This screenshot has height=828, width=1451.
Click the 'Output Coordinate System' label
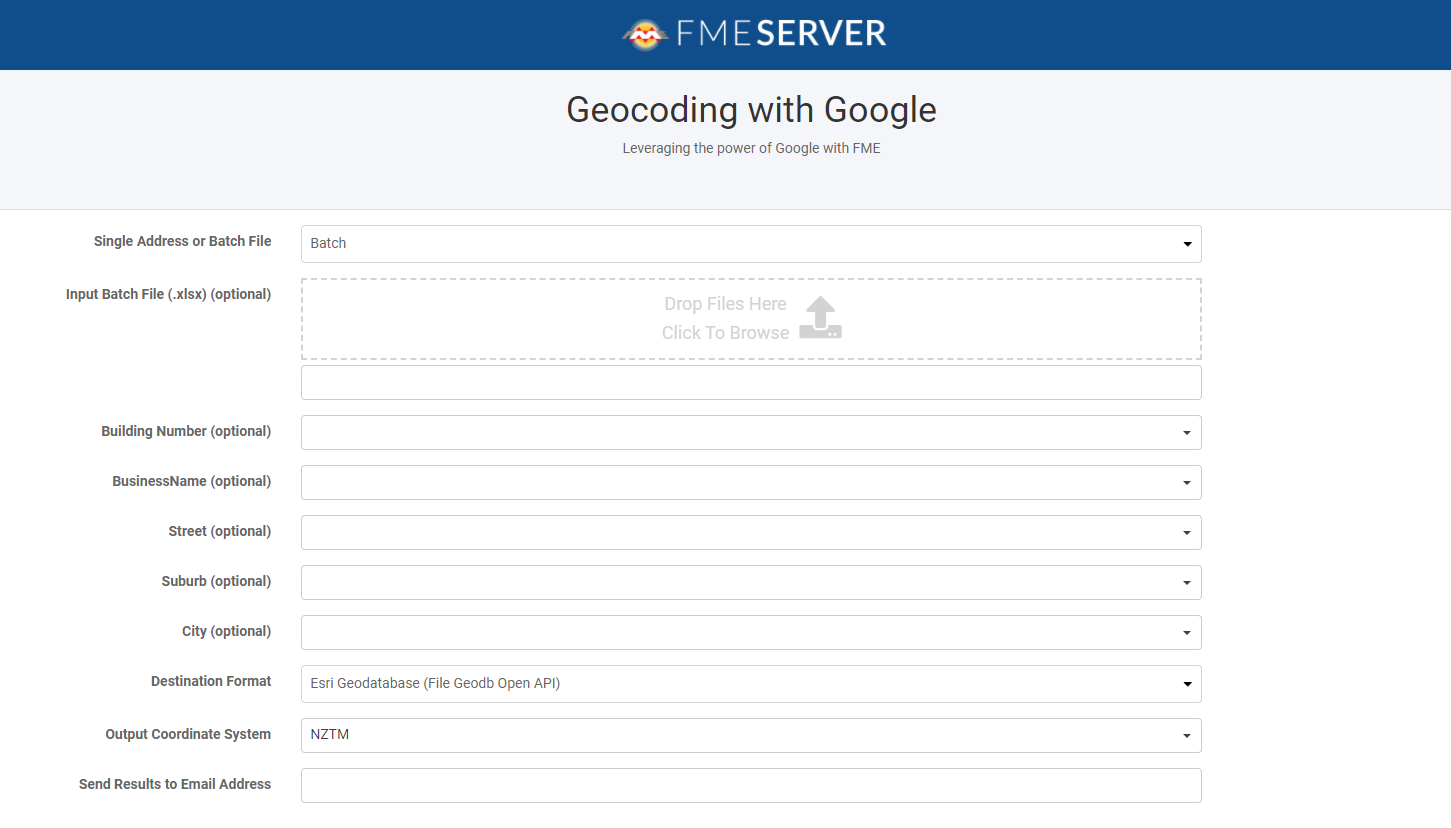tap(188, 734)
